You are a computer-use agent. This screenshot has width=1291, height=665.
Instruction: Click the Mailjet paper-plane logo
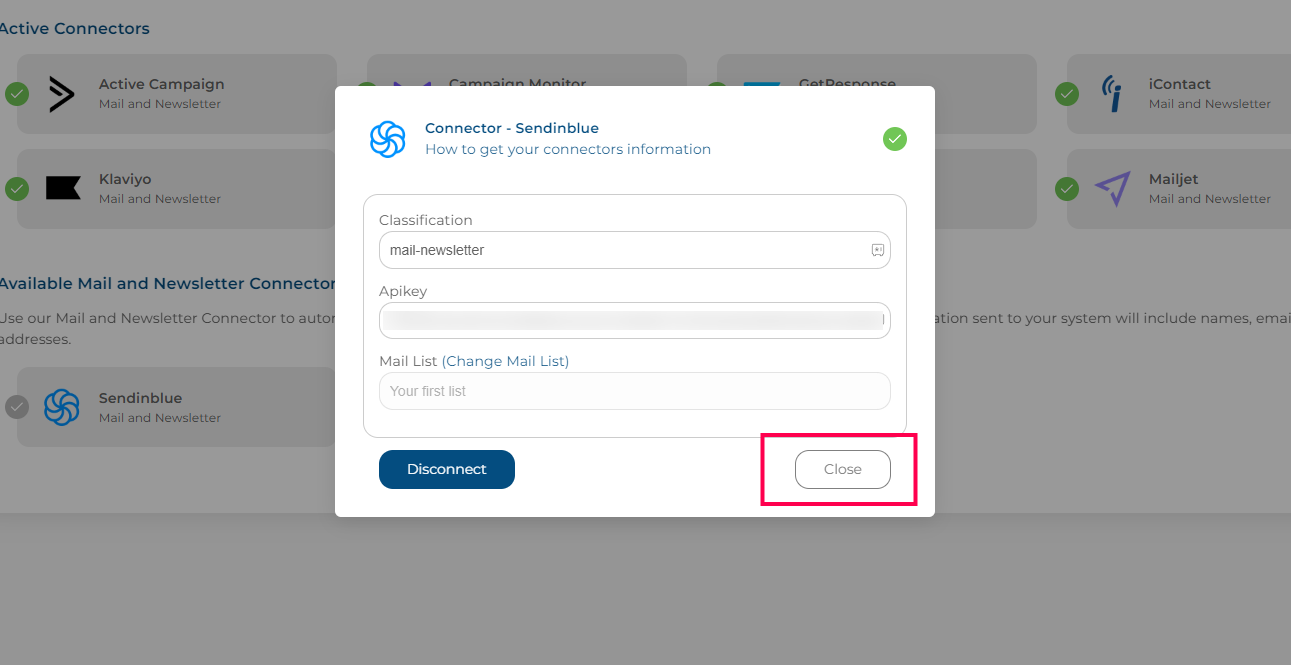[x=1112, y=188]
